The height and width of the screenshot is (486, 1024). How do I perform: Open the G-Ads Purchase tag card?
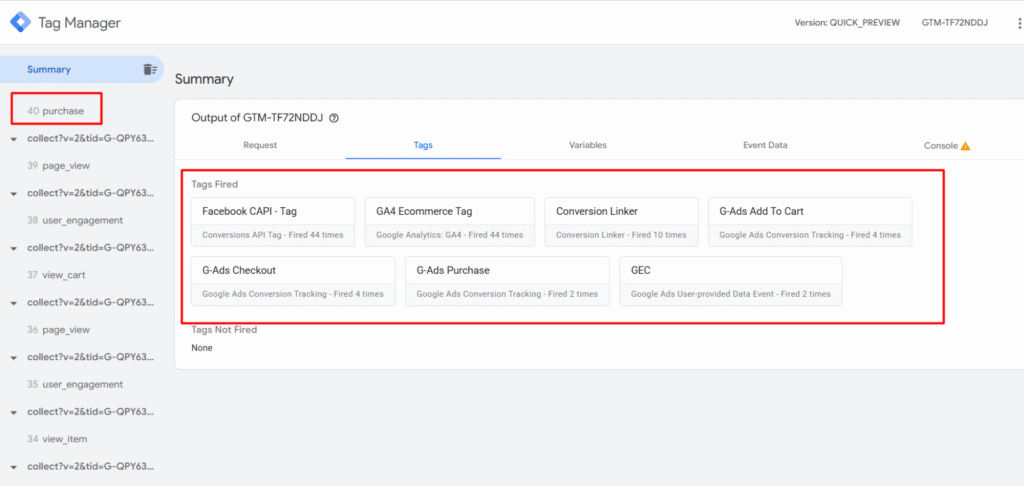click(x=507, y=281)
